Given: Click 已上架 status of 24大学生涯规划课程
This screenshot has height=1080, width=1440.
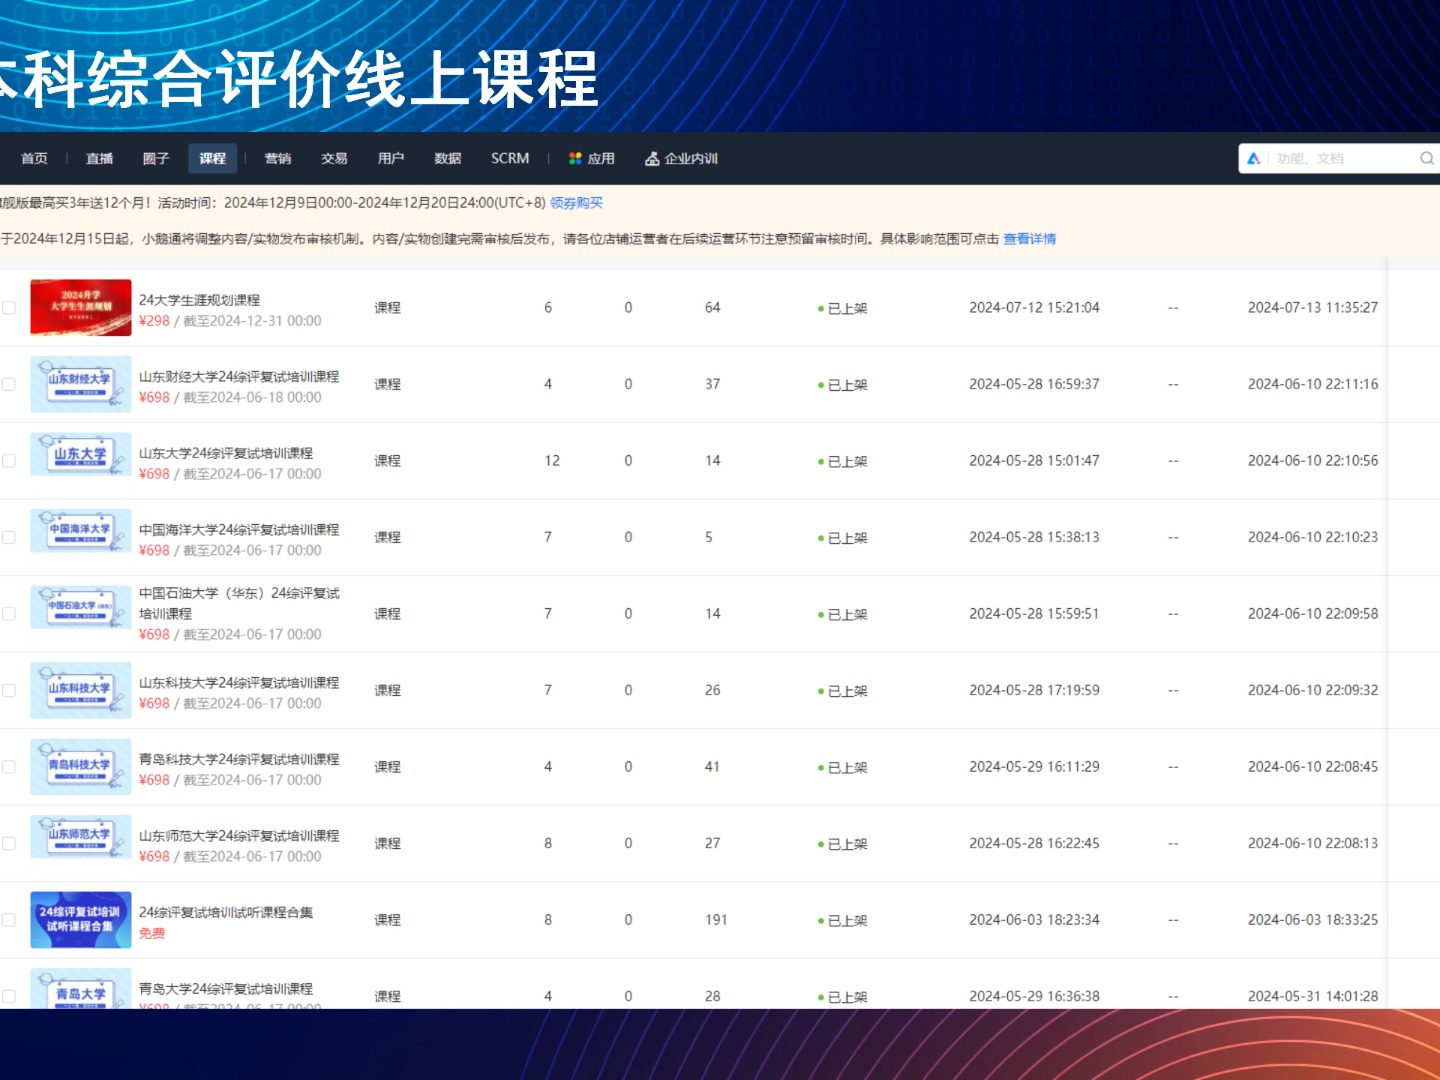Looking at the screenshot, I should point(843,308).
